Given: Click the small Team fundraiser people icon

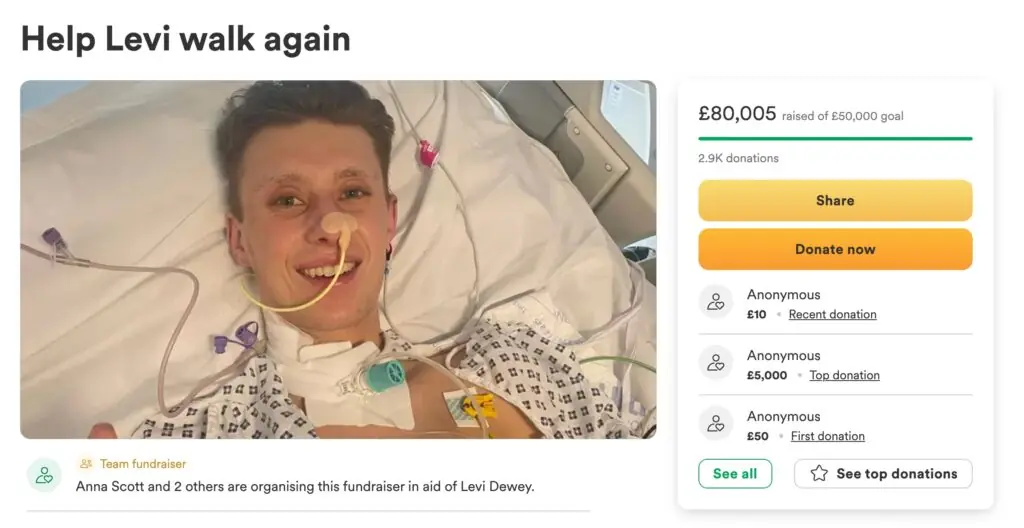Looking at the screenshot, I should pos(86,464).
